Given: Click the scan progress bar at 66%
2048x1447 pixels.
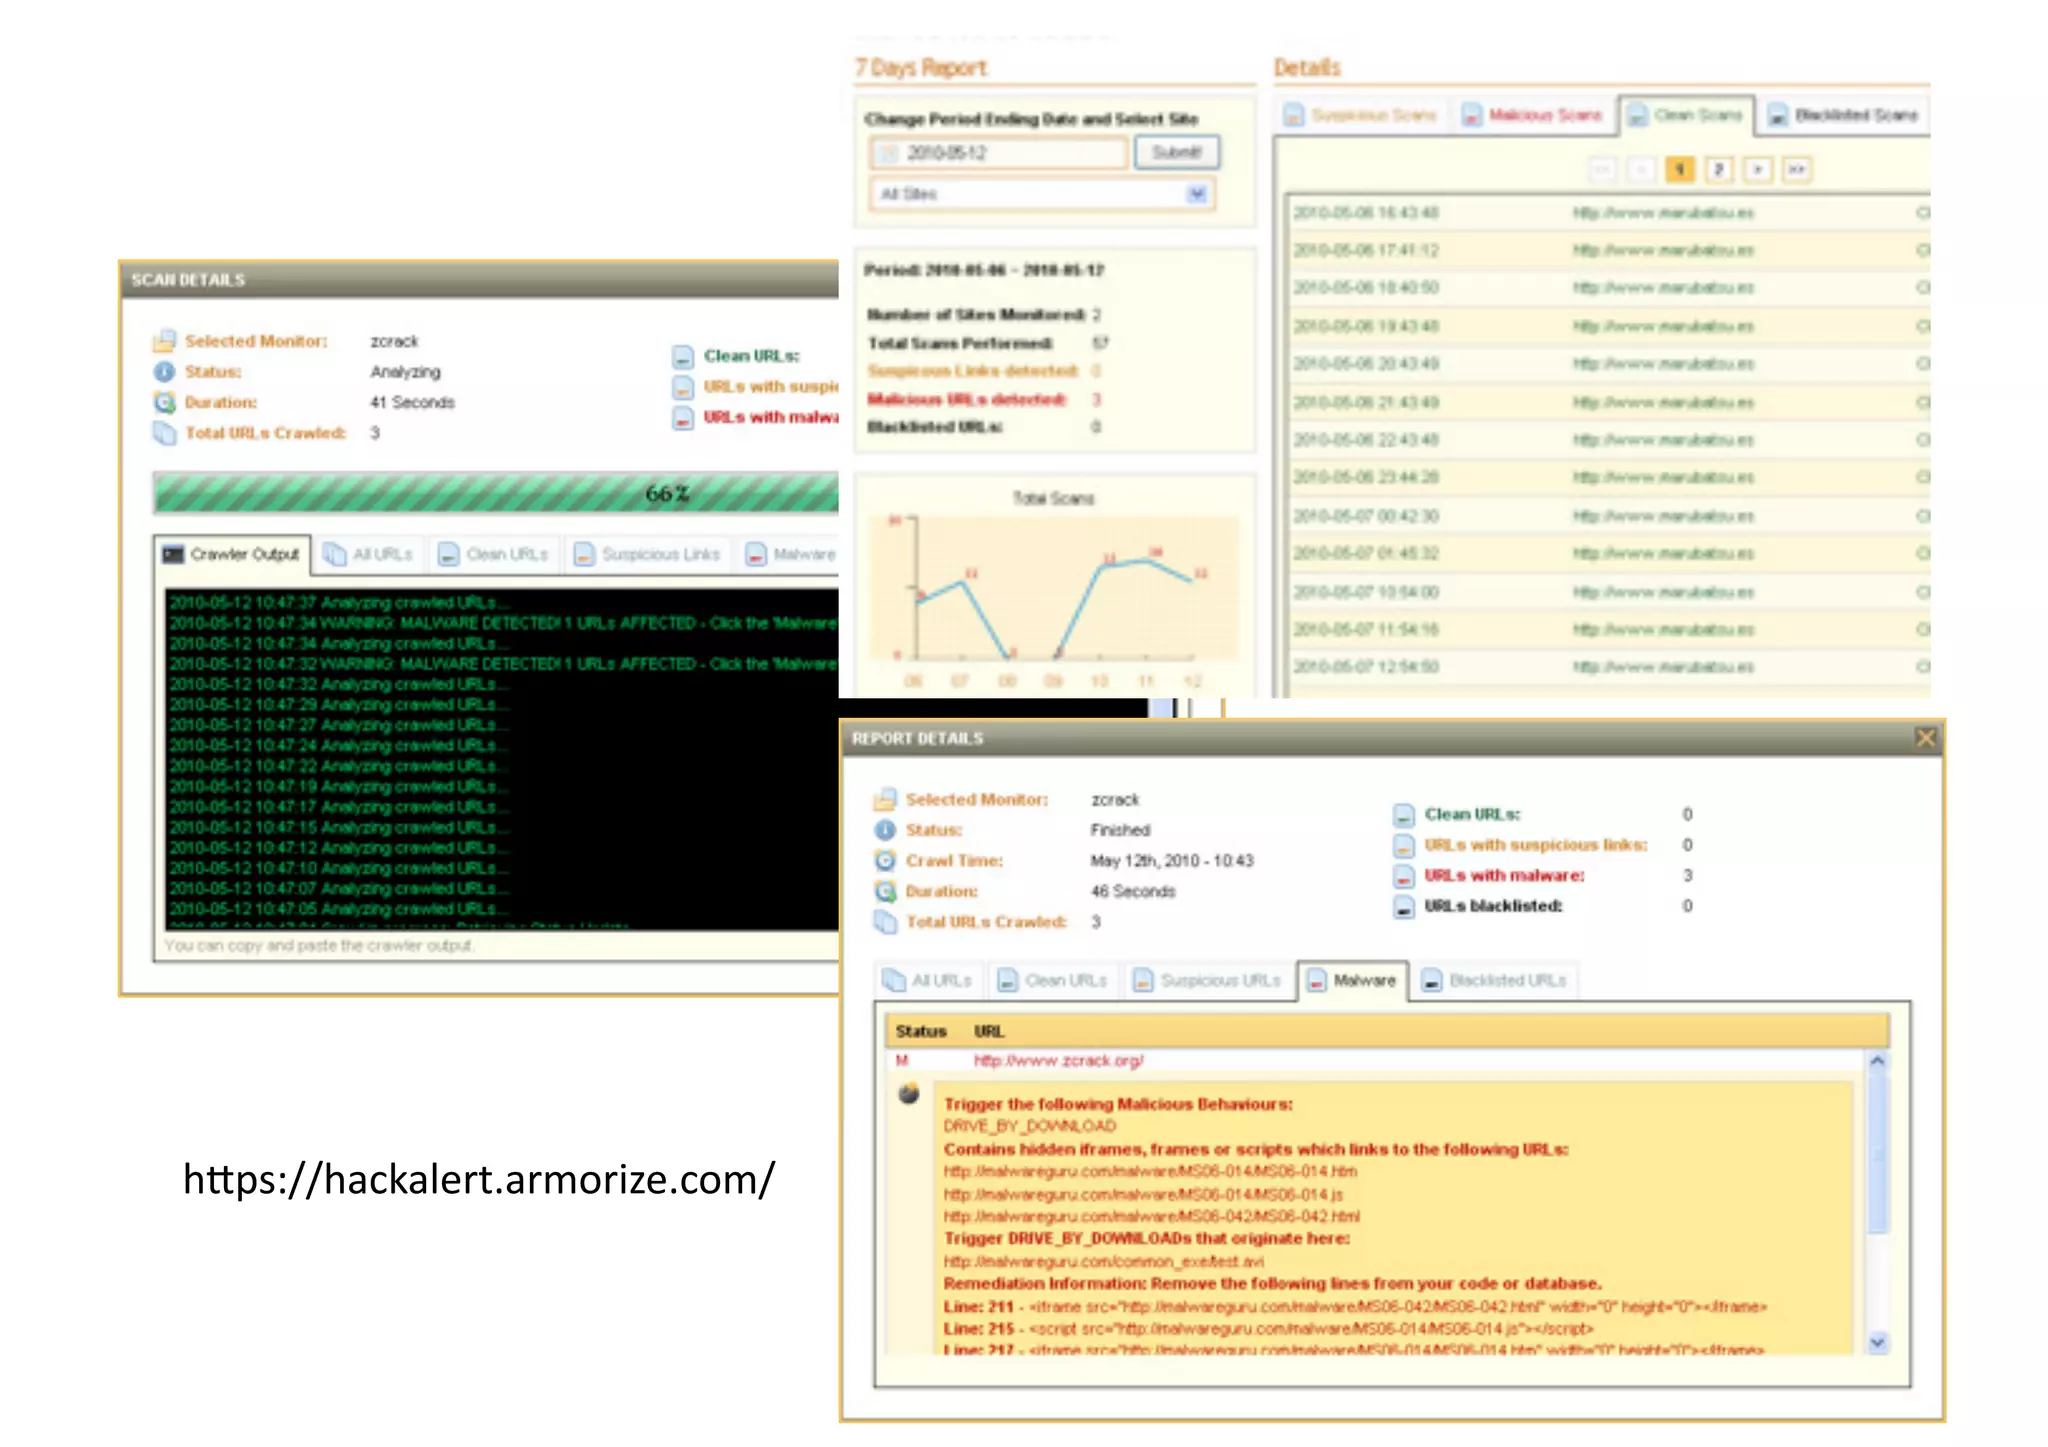Looking at the screenshot, I should (x=496, y=493).
